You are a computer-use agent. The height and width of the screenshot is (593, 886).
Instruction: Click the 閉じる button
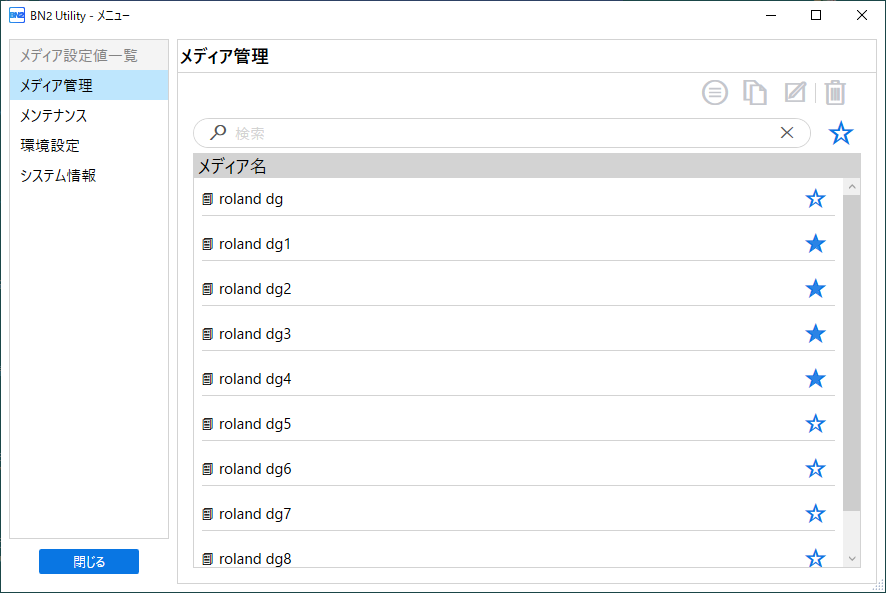pos(89,561)
